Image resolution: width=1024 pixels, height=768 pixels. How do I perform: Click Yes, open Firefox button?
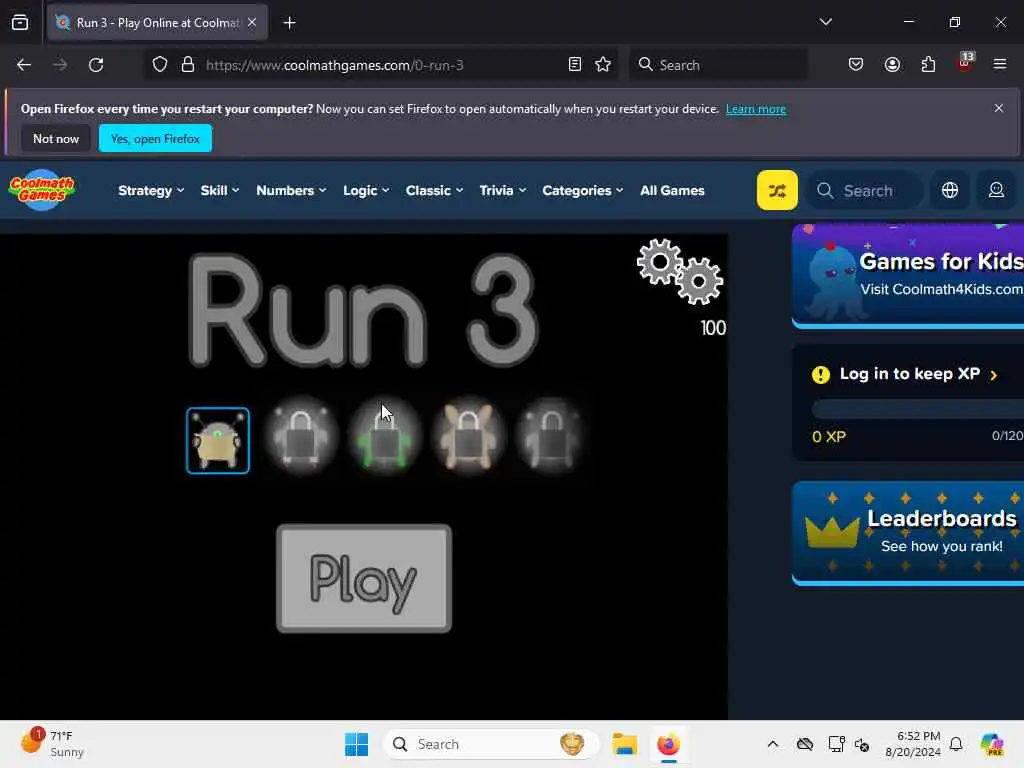pos(155,138)
